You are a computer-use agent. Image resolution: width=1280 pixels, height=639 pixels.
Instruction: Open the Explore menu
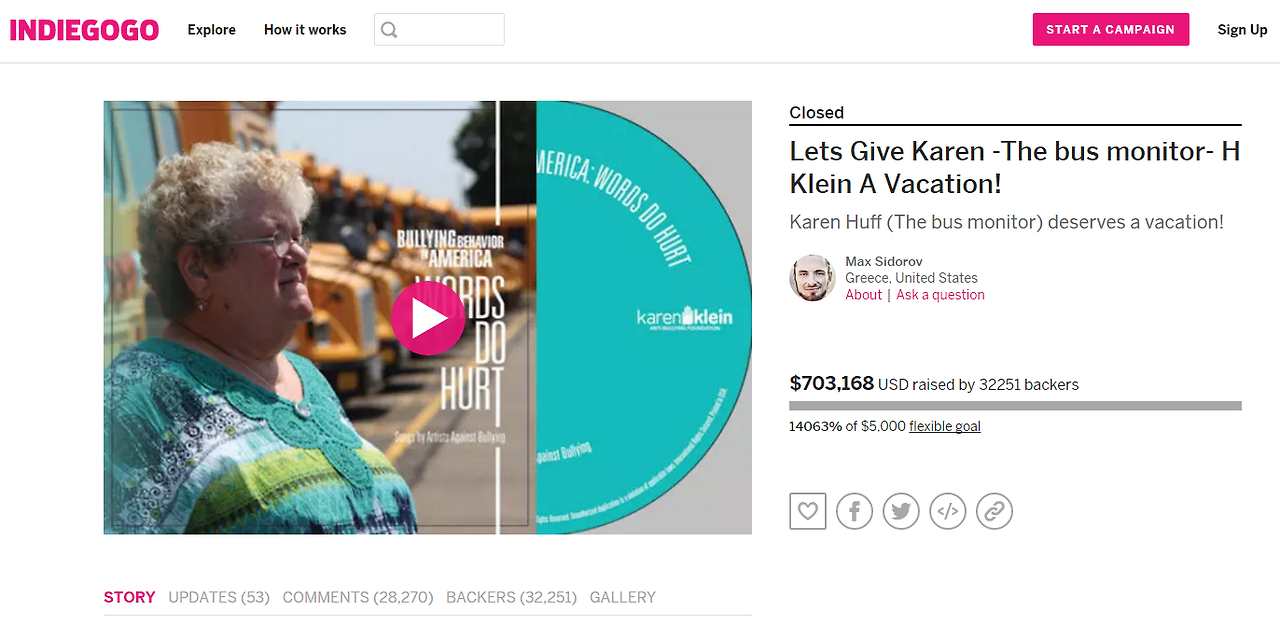point(212,30)
